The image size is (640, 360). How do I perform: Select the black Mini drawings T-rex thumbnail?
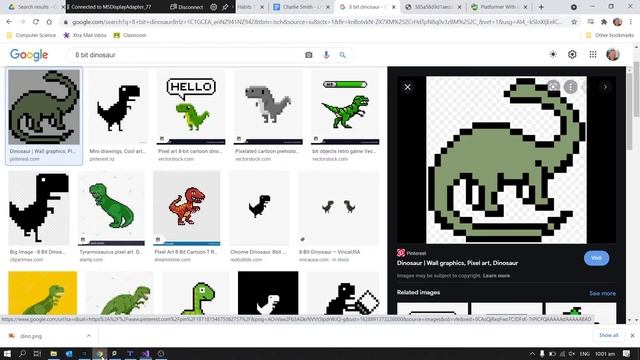point(118,107)
